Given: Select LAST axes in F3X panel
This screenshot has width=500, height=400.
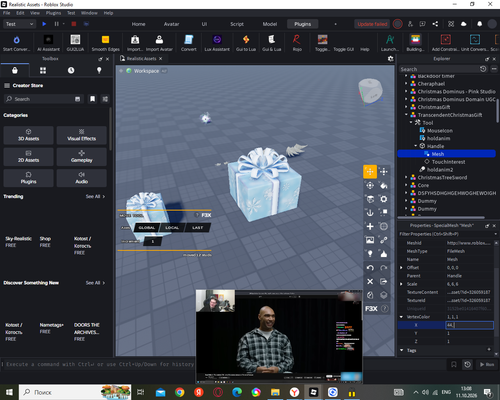Looking at the screenshot, I should point(197,228).
